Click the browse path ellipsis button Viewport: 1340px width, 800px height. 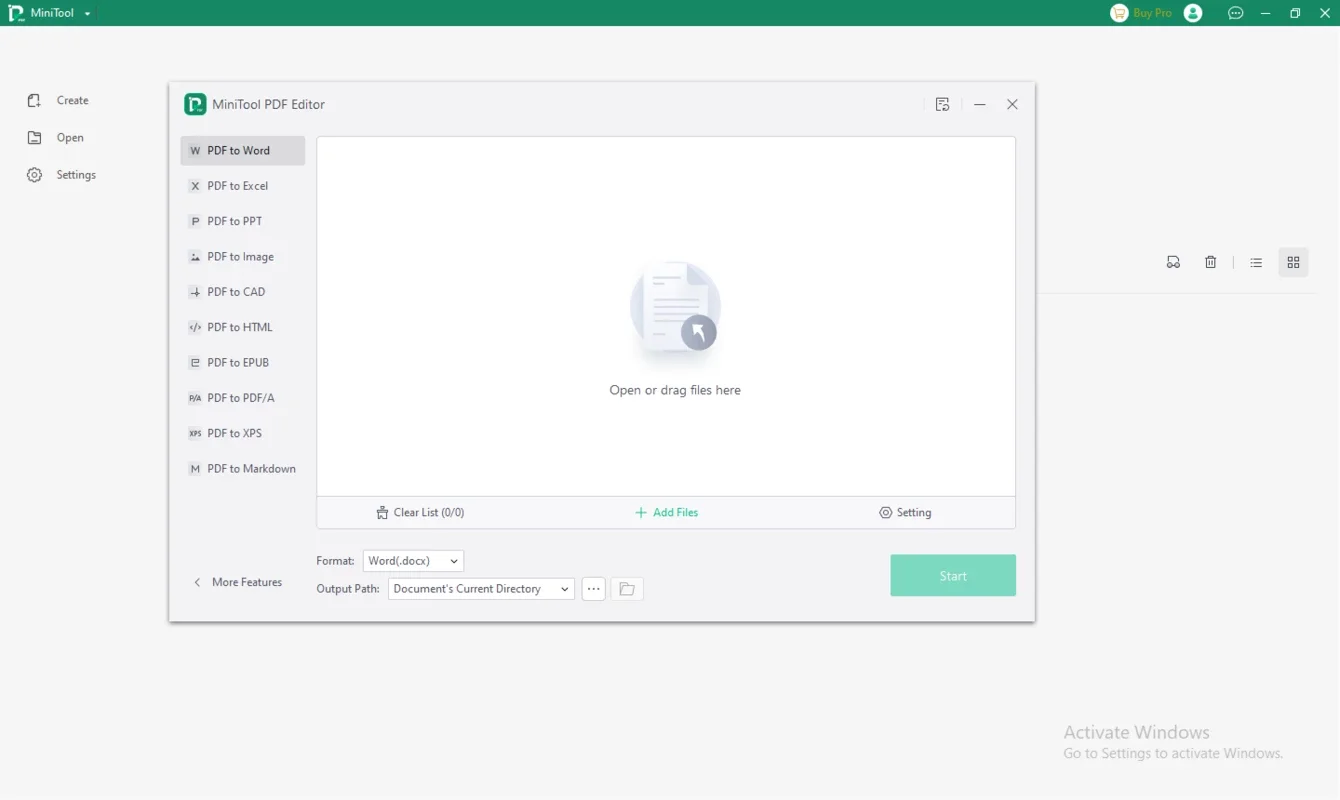pos(594,589)
